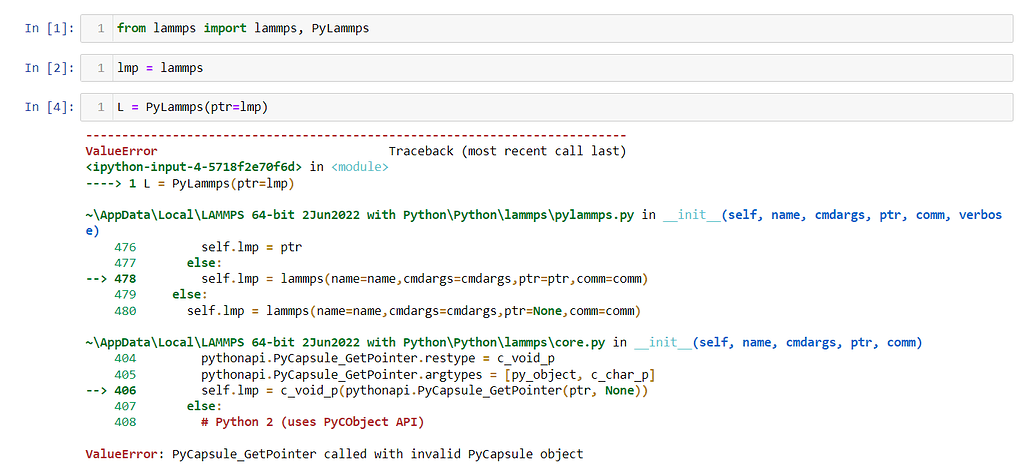Click the comment line # Python 2 (uses PyCObject API)
The width and height of the screenshot is (1024, 474).
(x=313, y=422)
